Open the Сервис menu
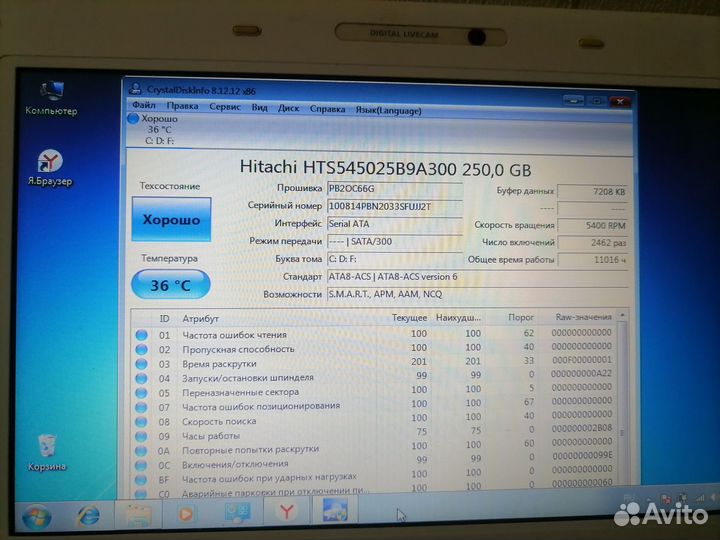The width and height of the screenshot is (720, 540). (225, 107)
